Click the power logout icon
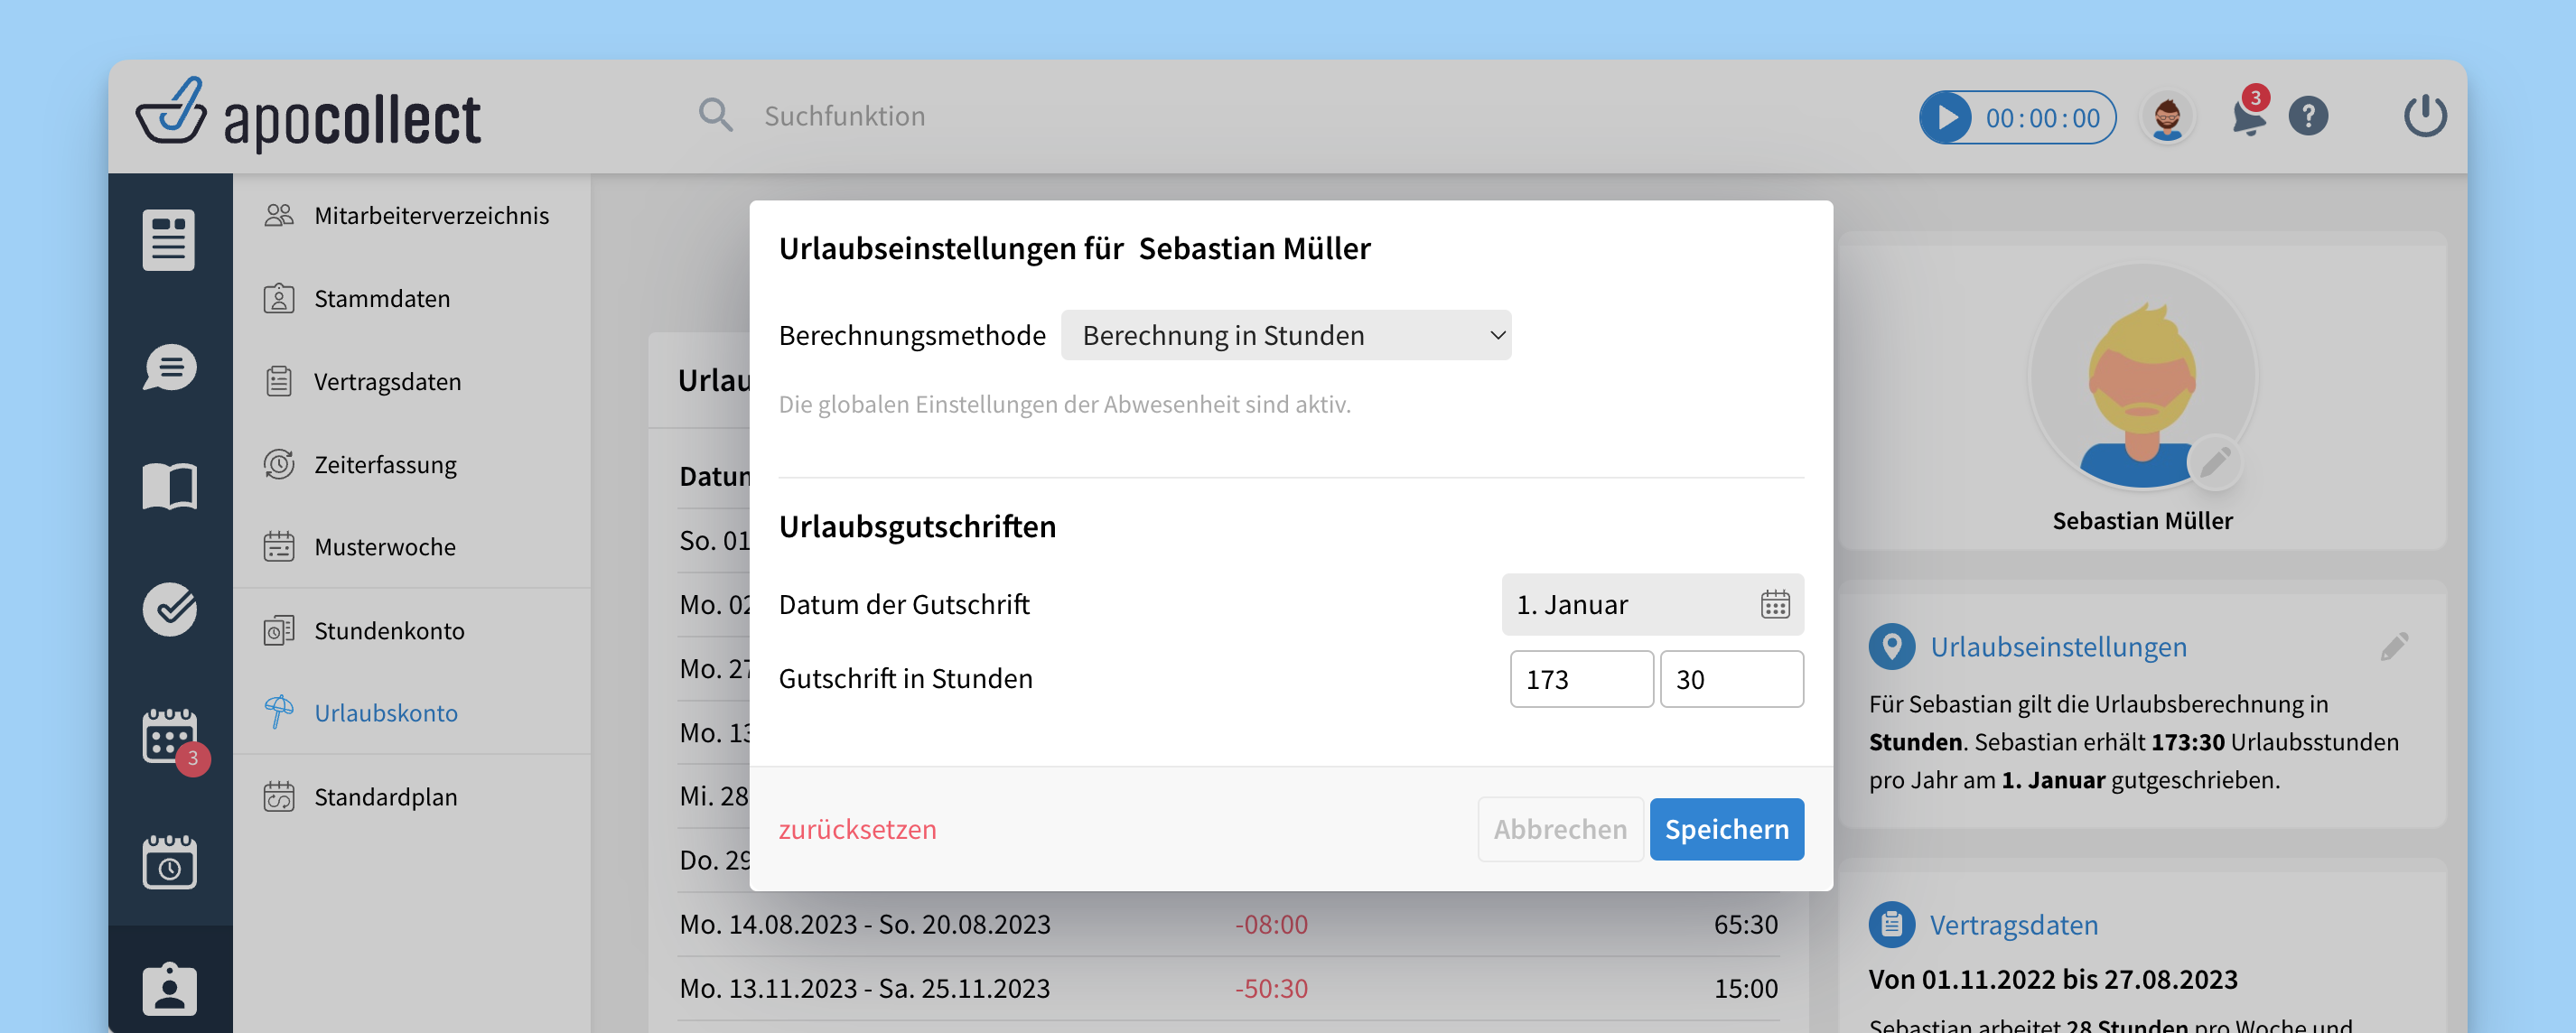2576x1033 pixels. pyautogui.click(x=2424, y=117)
